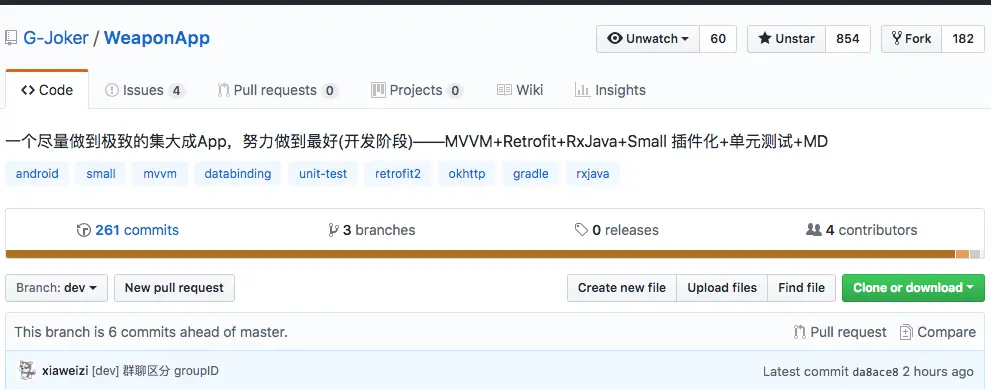
Task: Click the android topic tag
Action: (x=37, y=173)
